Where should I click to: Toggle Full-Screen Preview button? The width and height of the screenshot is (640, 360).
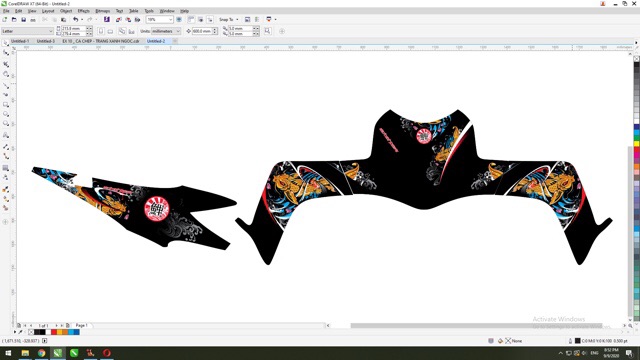tap(179, 20)
